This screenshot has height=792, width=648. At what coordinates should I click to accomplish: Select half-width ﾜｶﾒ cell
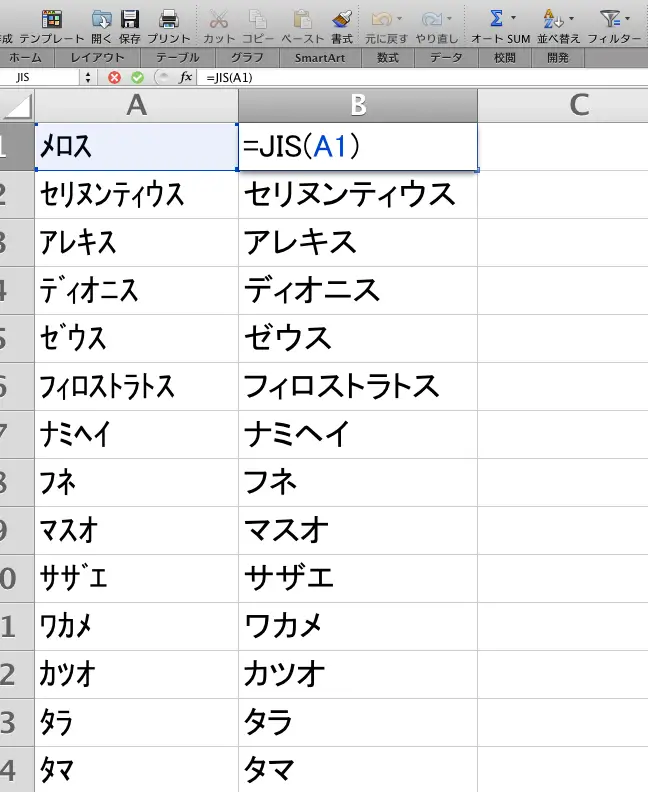tap(136, 626)
